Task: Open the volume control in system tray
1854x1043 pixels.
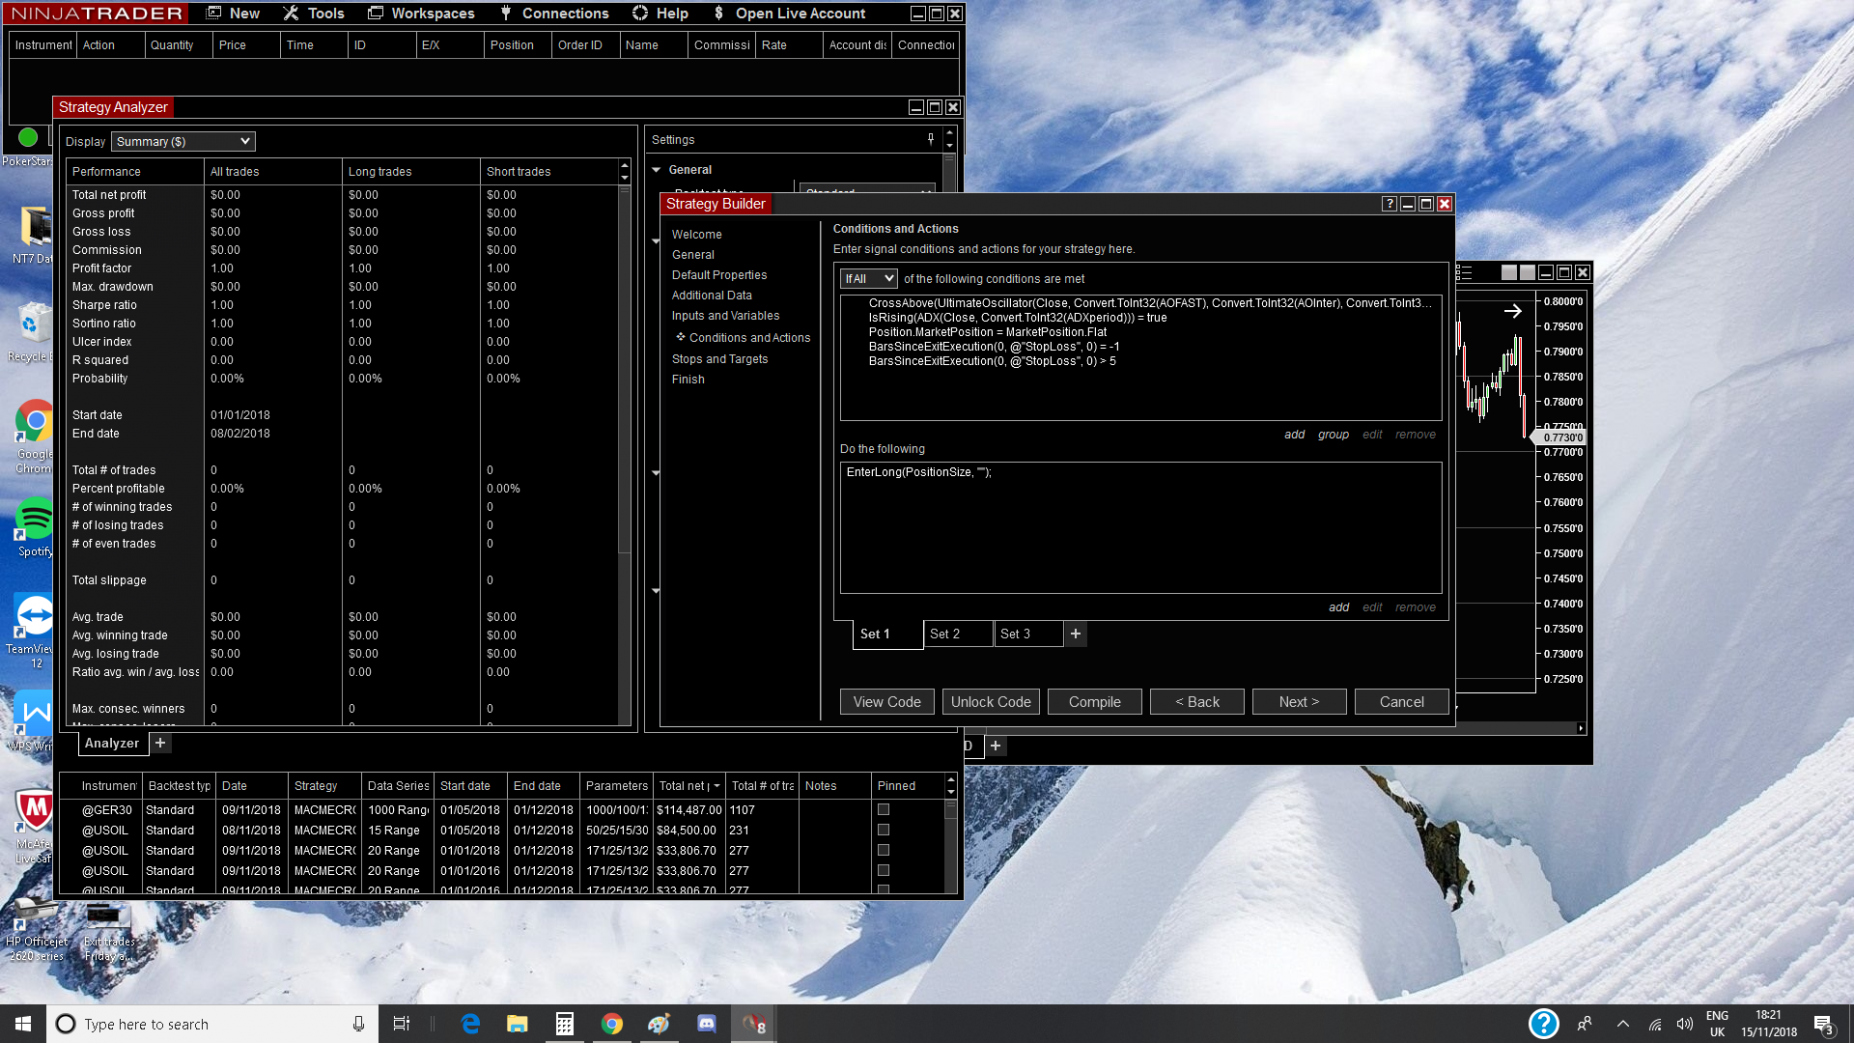Action: pos(1685,1024)
